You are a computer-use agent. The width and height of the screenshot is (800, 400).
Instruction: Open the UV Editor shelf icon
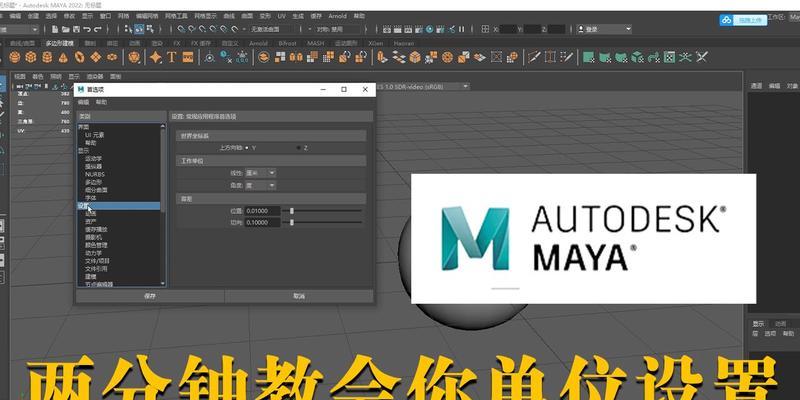click(x=669, y=57)
